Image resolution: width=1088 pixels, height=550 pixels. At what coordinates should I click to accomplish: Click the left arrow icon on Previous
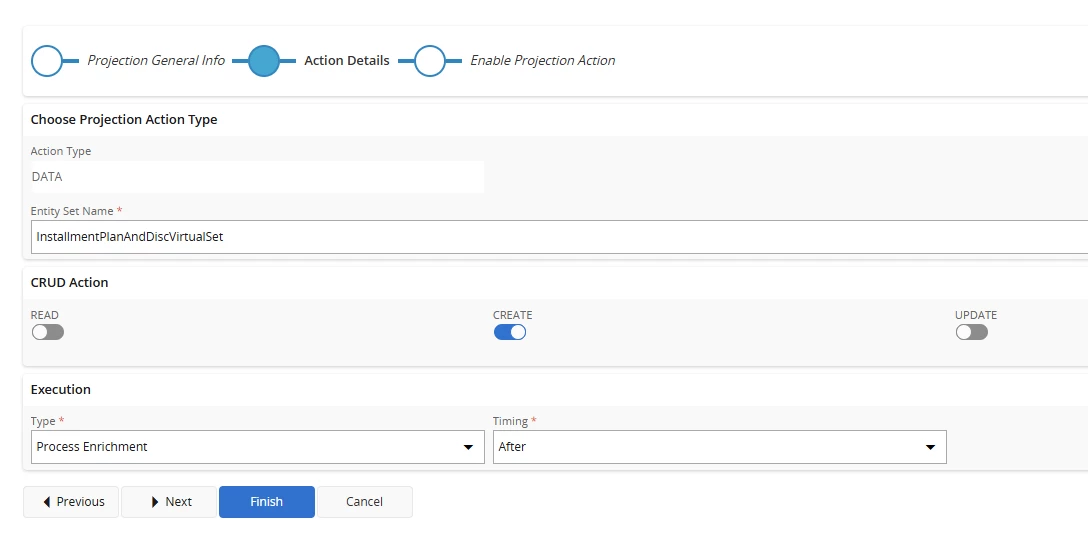[46, 501]
